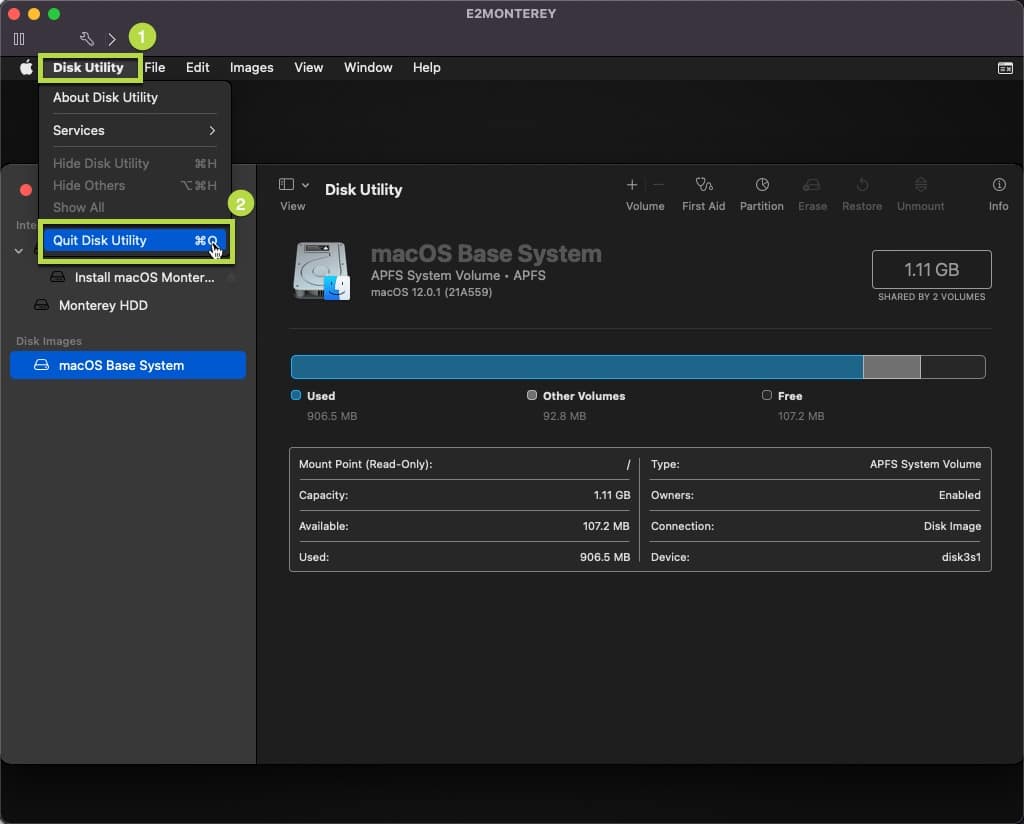This screenshot has width=1024, height=824.
Task: Open the Edit menu
Action: tap(197, 67)
